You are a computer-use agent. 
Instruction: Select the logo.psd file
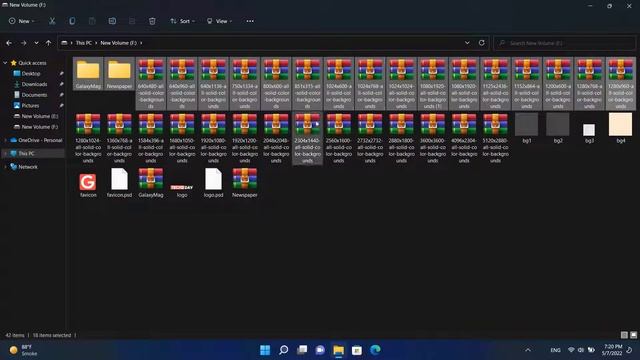[x=213, y=183]
